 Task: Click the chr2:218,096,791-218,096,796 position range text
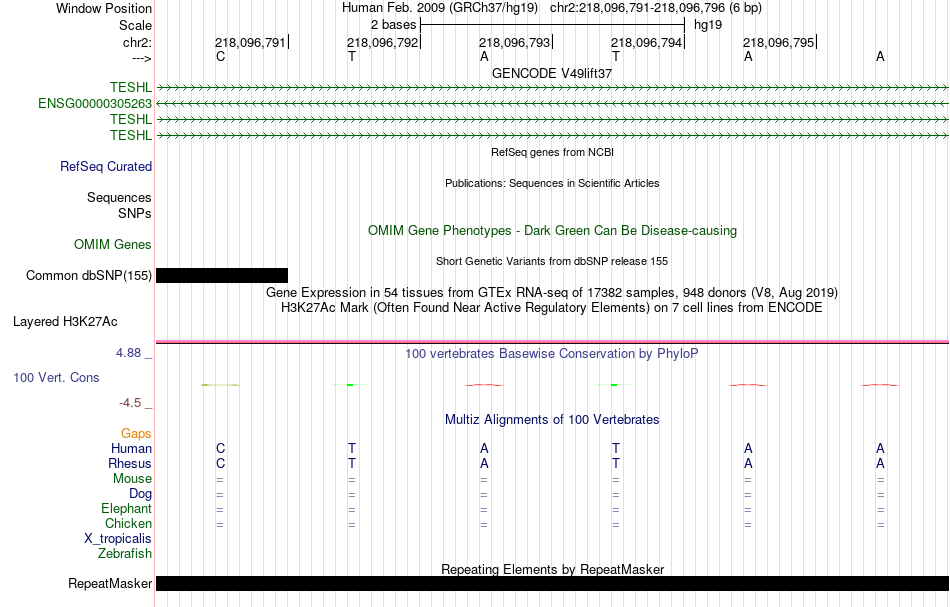(656, 8)
